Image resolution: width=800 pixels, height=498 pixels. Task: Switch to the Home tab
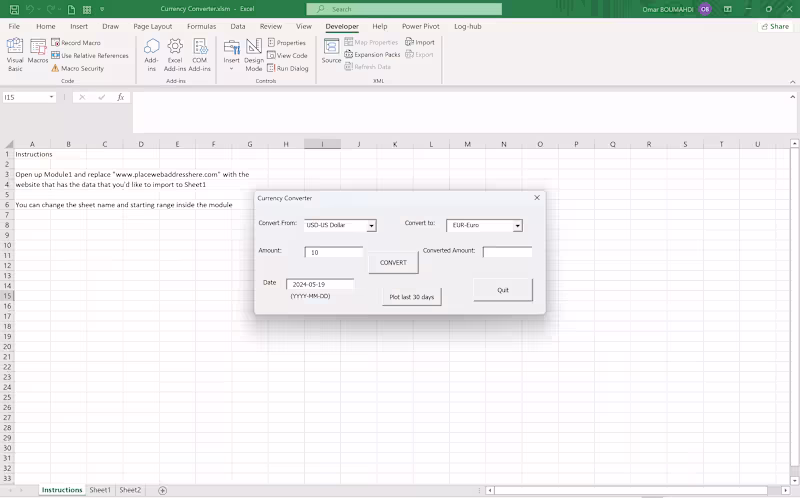click(x=45, y=27)
